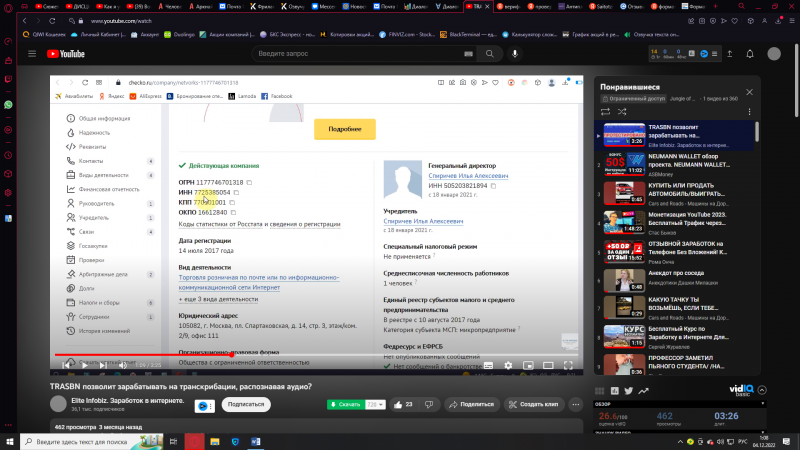Dislike the video with thumbs down
The image size is (800, 450).
(x=429, y=405)
